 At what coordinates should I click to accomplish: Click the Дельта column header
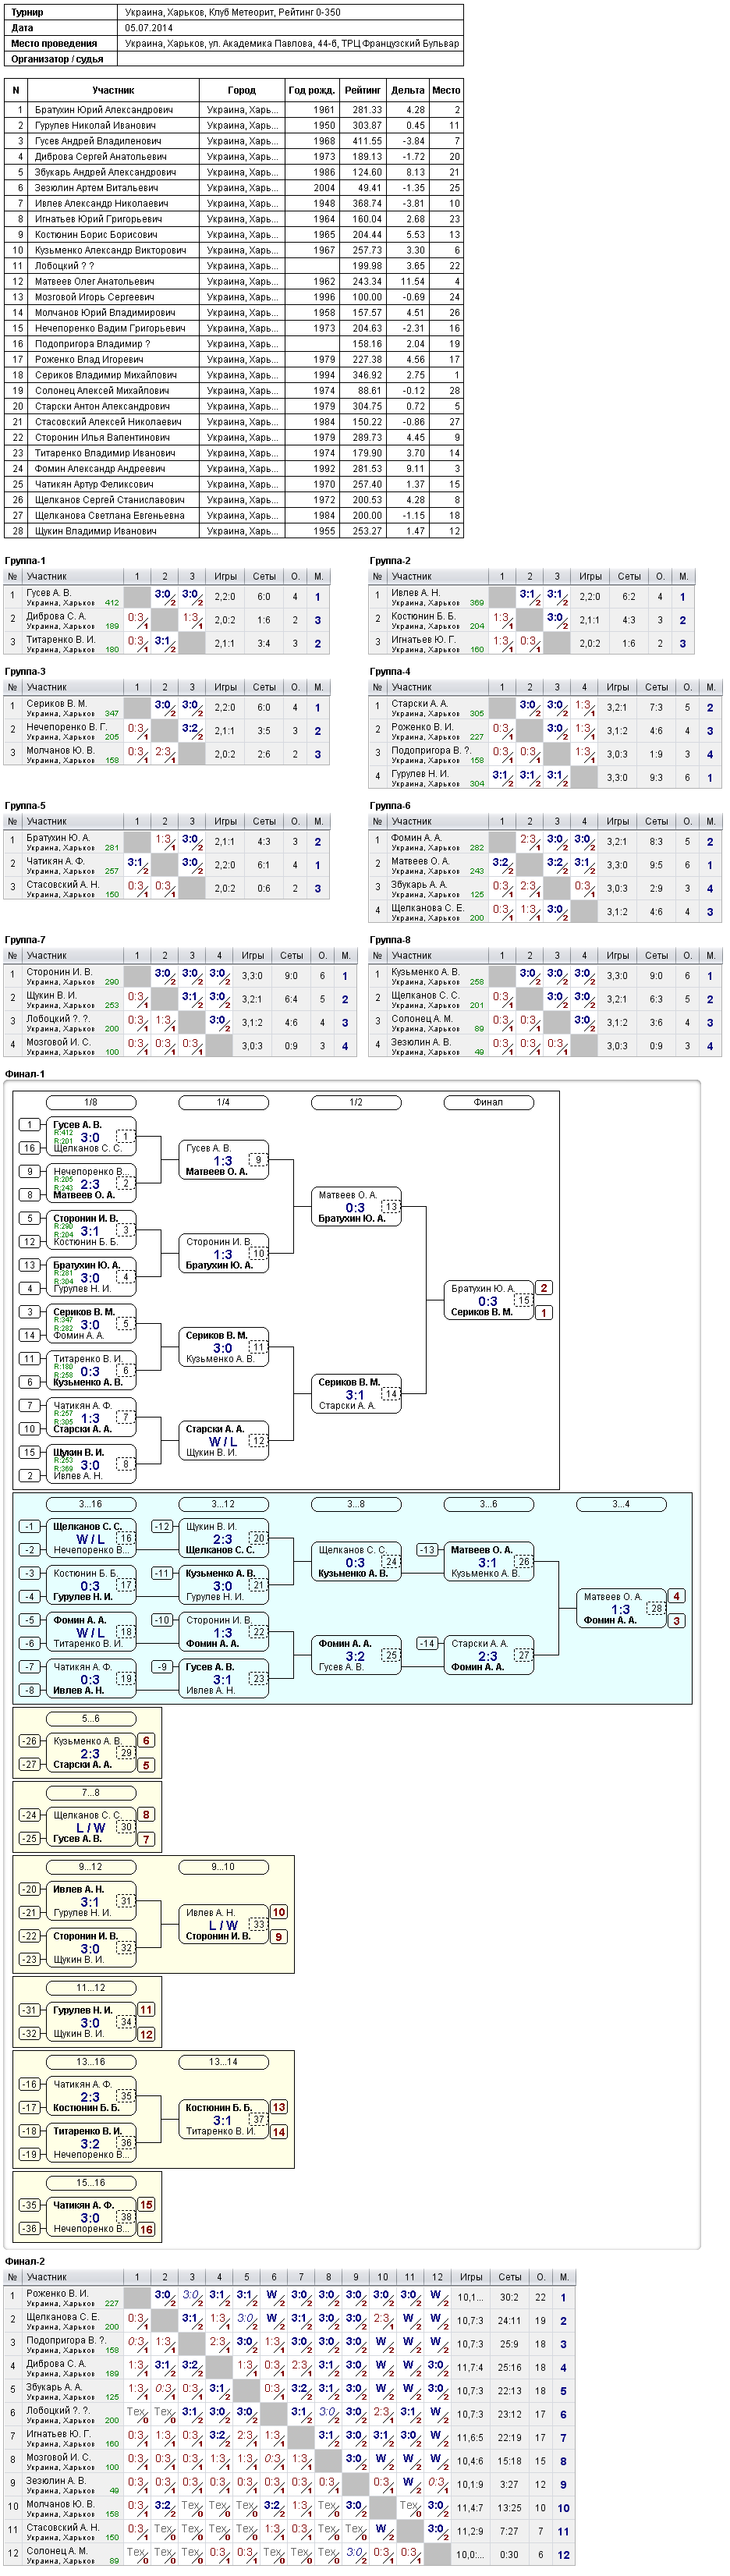pos(407,90)
